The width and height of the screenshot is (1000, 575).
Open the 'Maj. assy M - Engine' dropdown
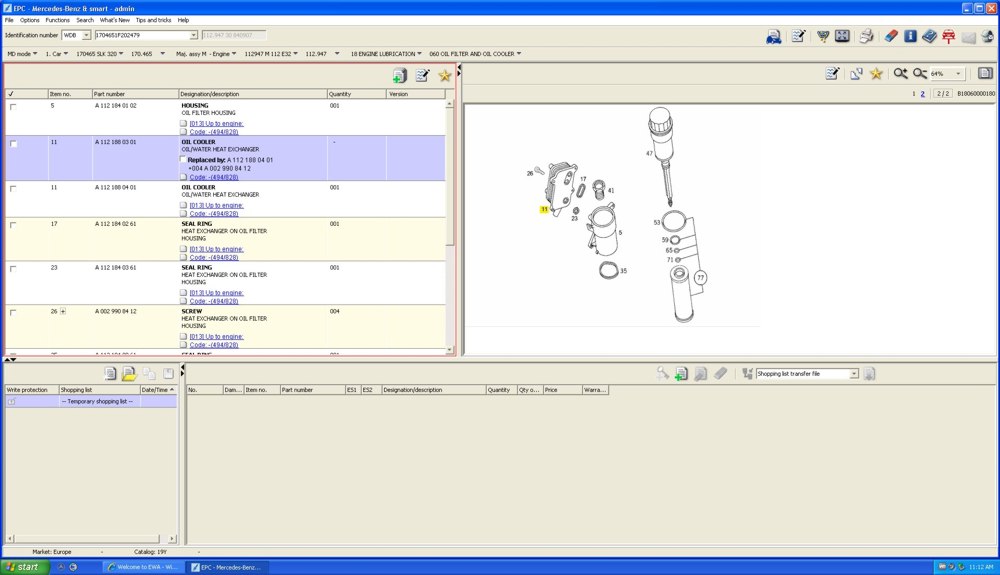206,54
